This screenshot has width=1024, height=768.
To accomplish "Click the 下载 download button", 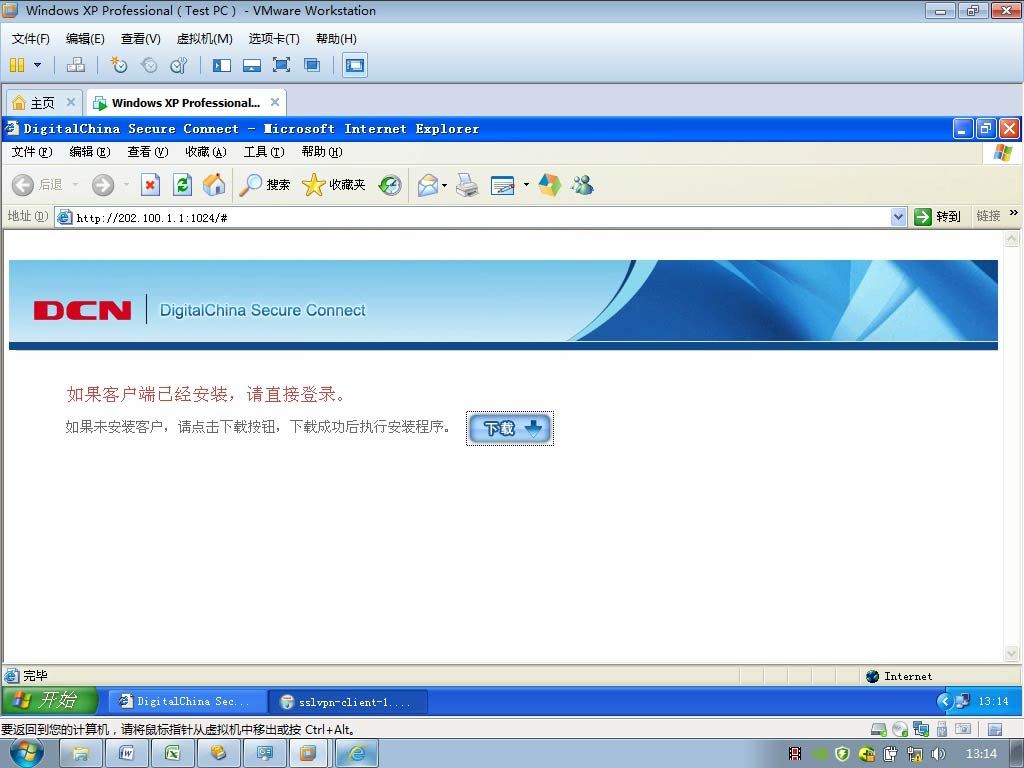I will point(510,428).
